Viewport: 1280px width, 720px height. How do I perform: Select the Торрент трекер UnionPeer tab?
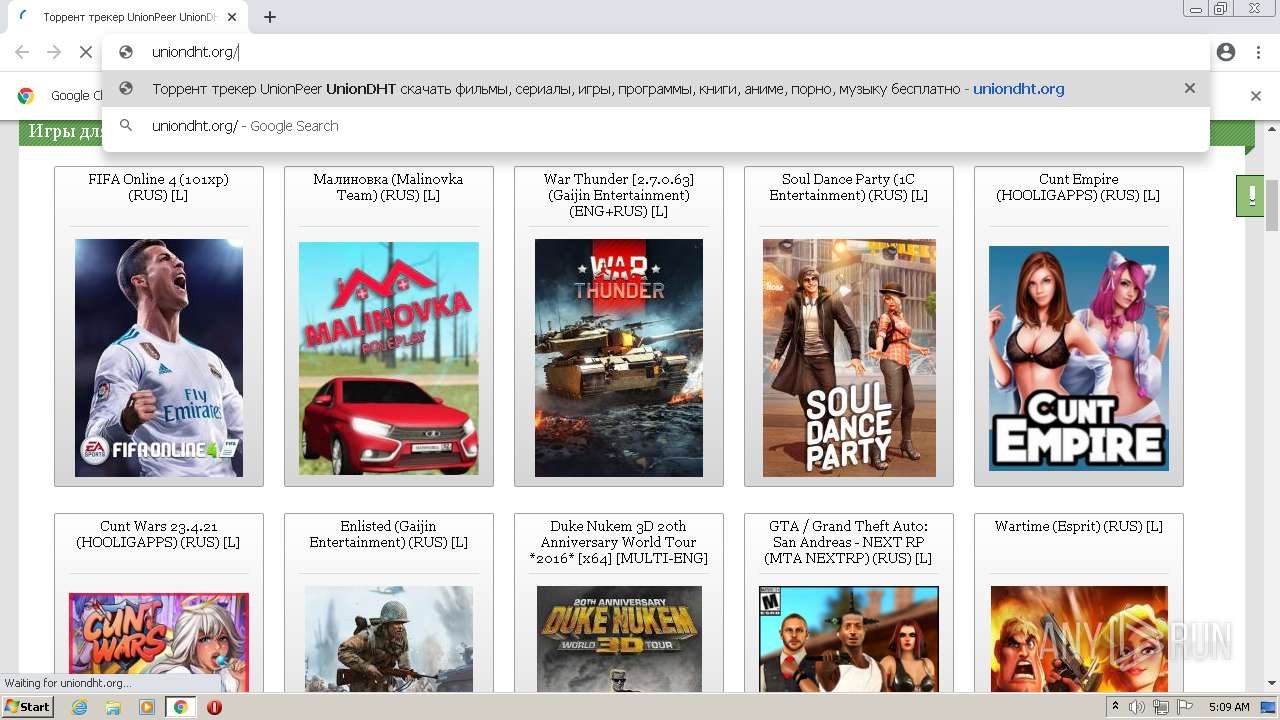[130, 17]
